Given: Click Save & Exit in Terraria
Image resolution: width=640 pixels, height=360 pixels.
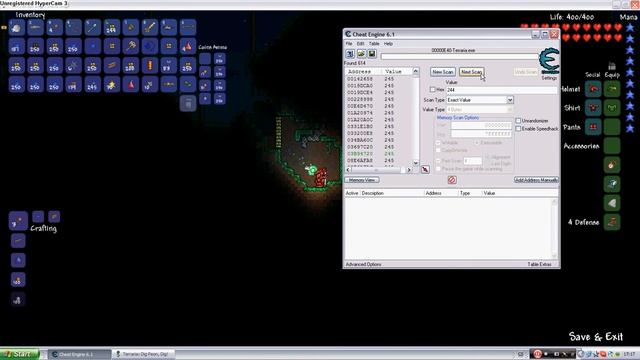Looking at the screenshot, I should point(596,337).
